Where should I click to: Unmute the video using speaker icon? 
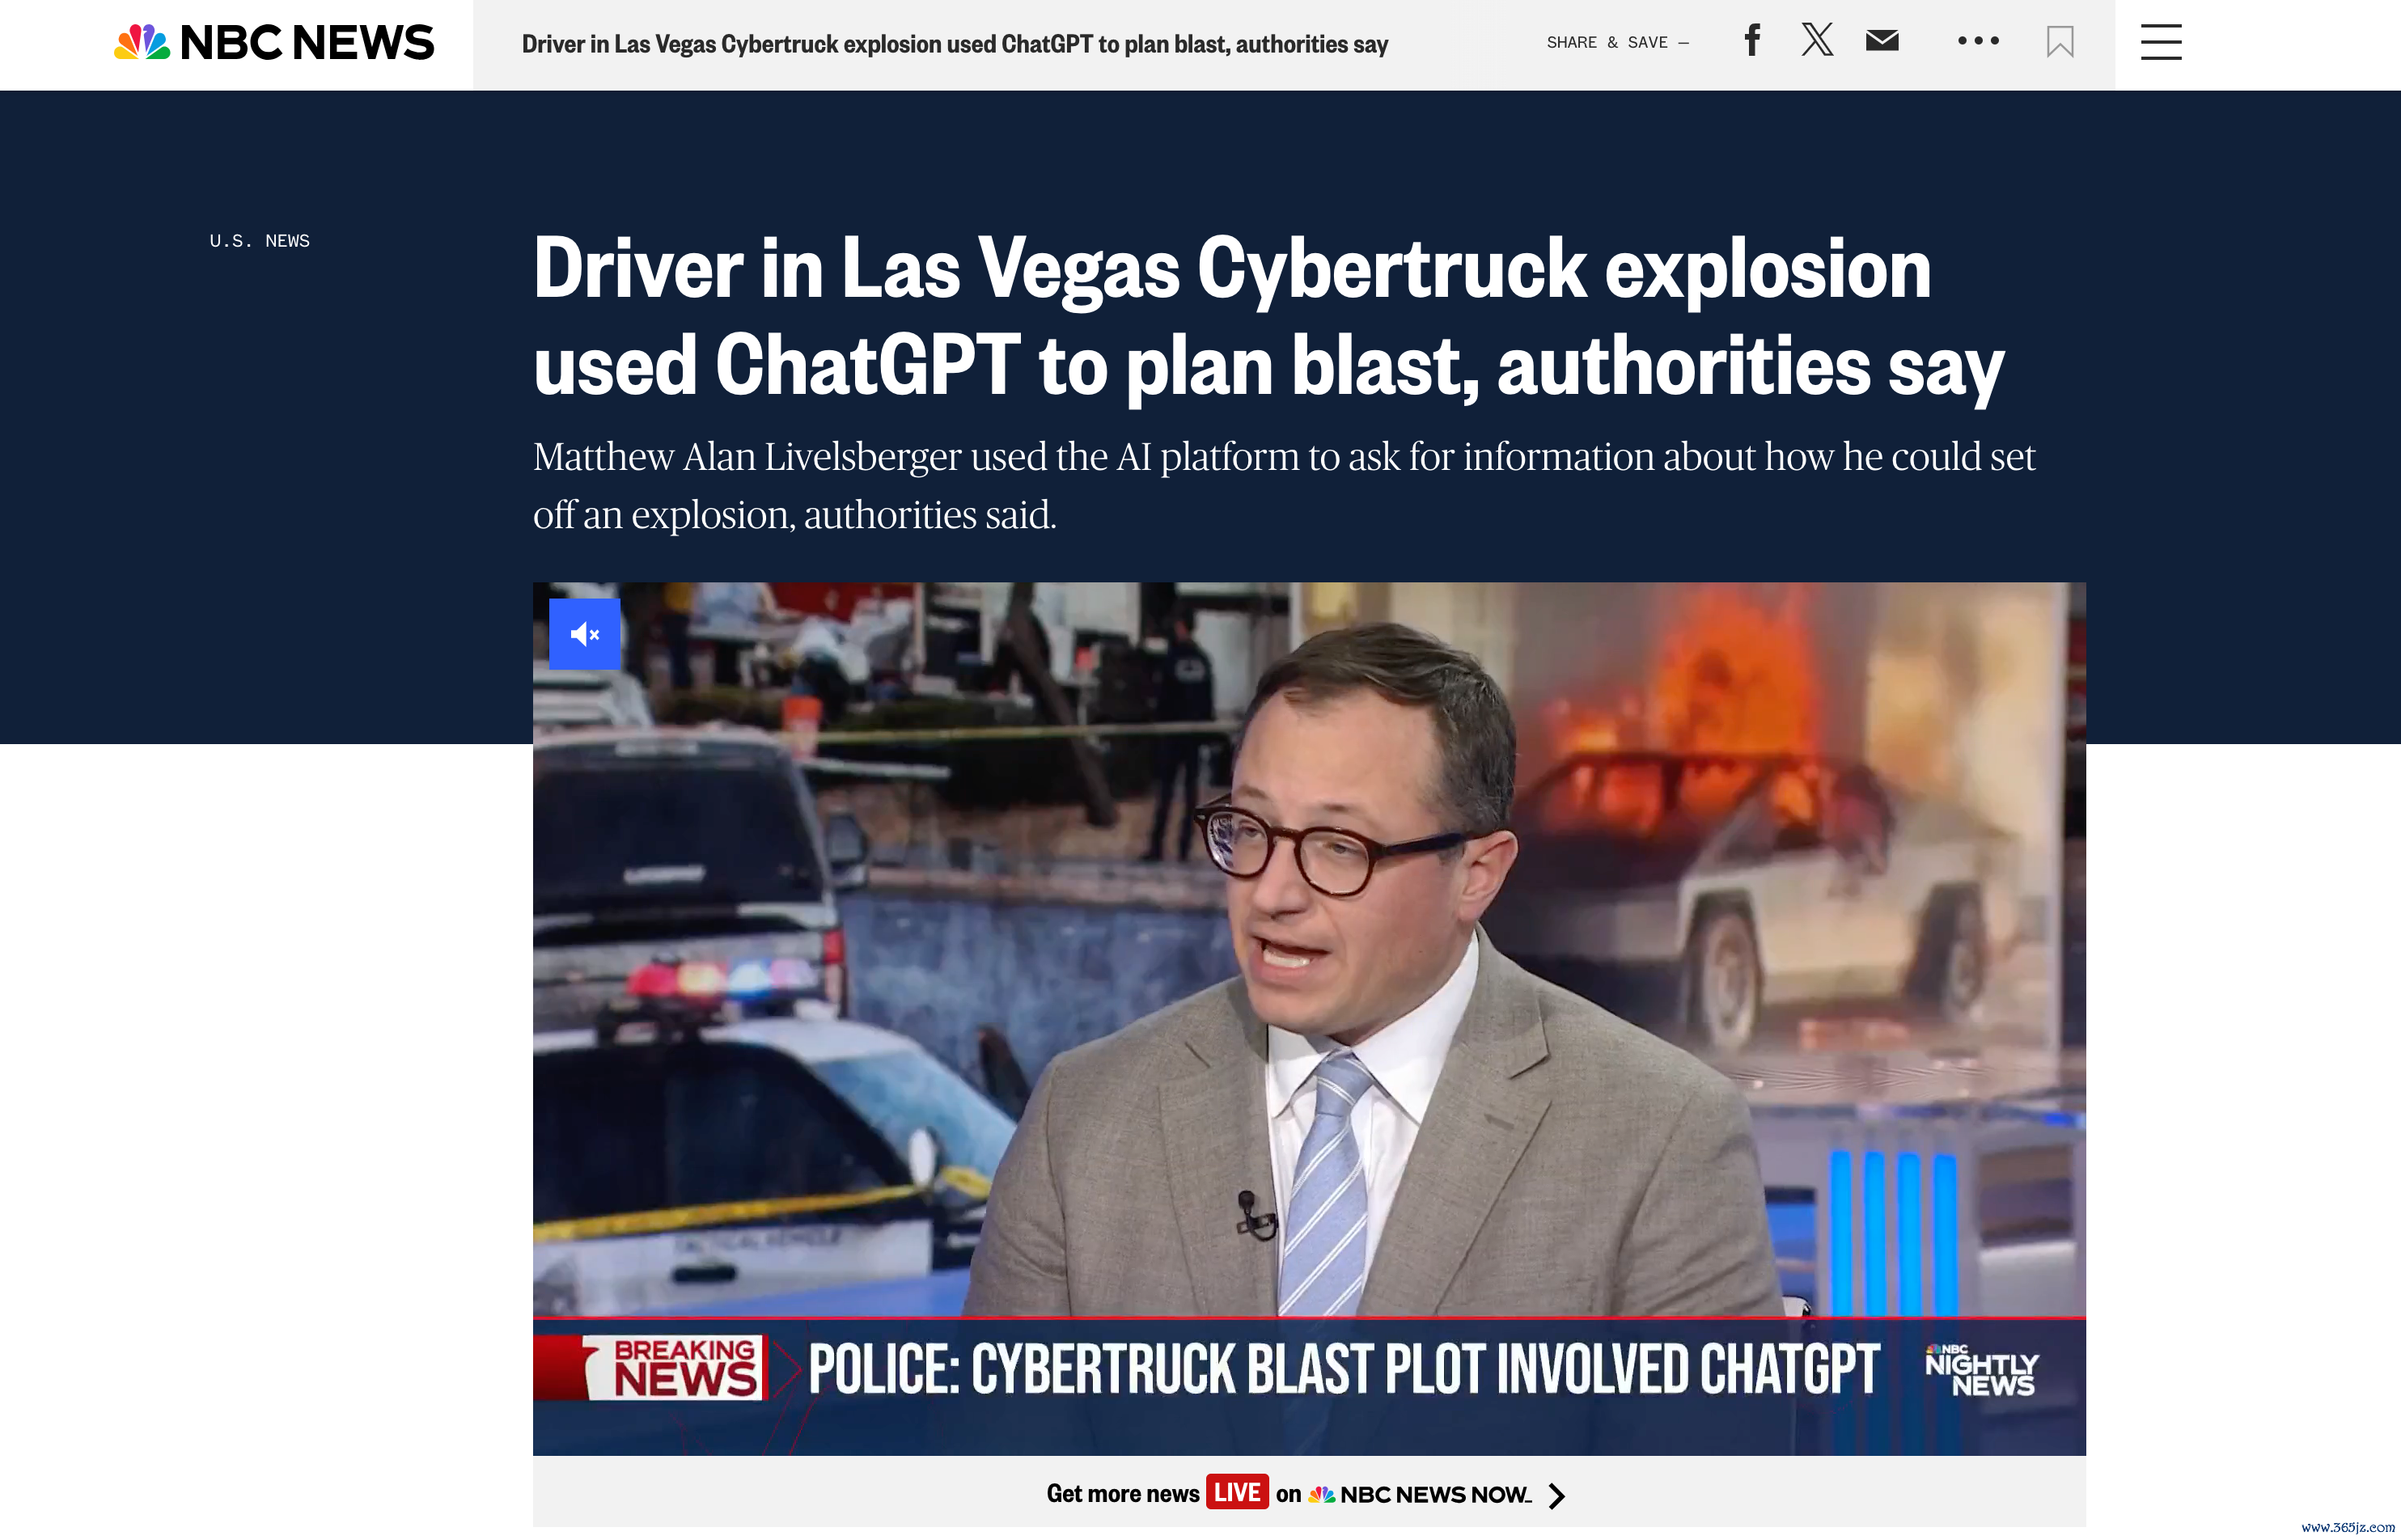point(585,634)
